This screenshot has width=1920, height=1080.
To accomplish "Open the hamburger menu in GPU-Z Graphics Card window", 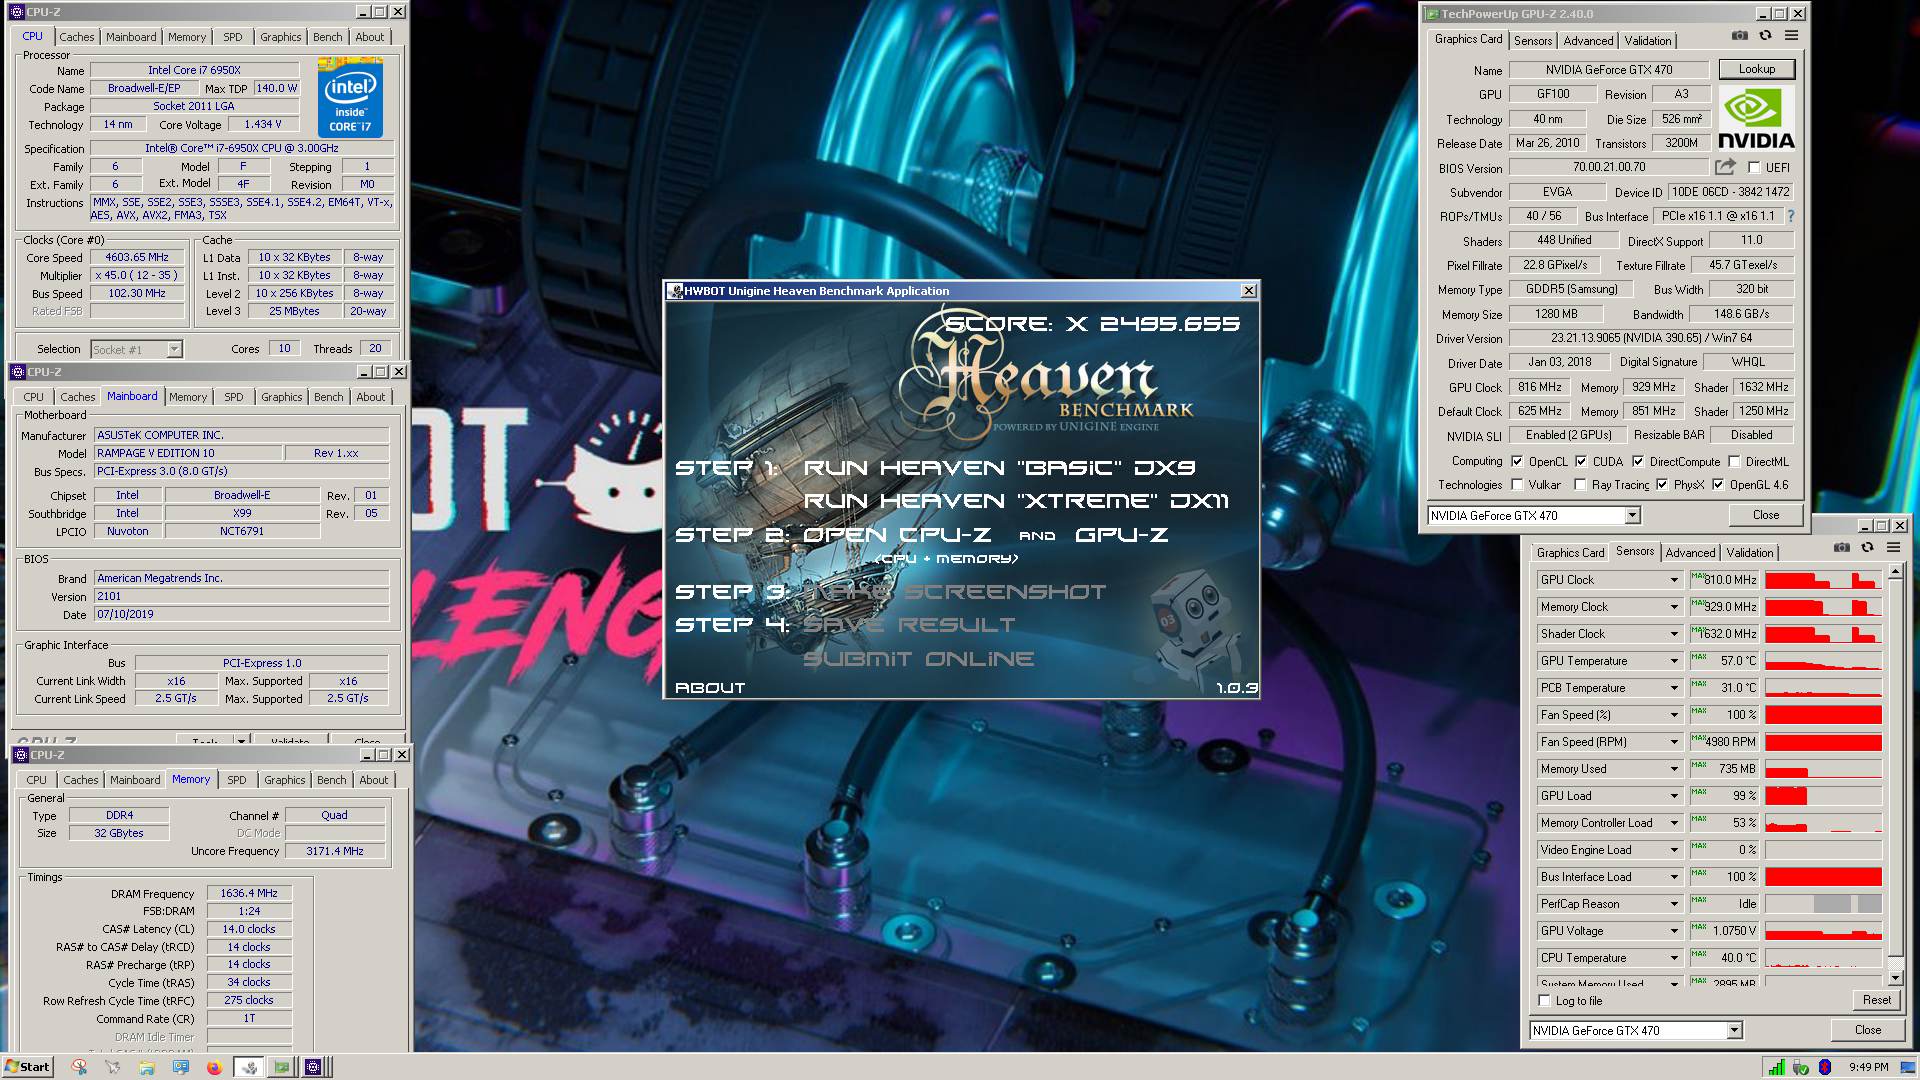I will (1791, 35).
